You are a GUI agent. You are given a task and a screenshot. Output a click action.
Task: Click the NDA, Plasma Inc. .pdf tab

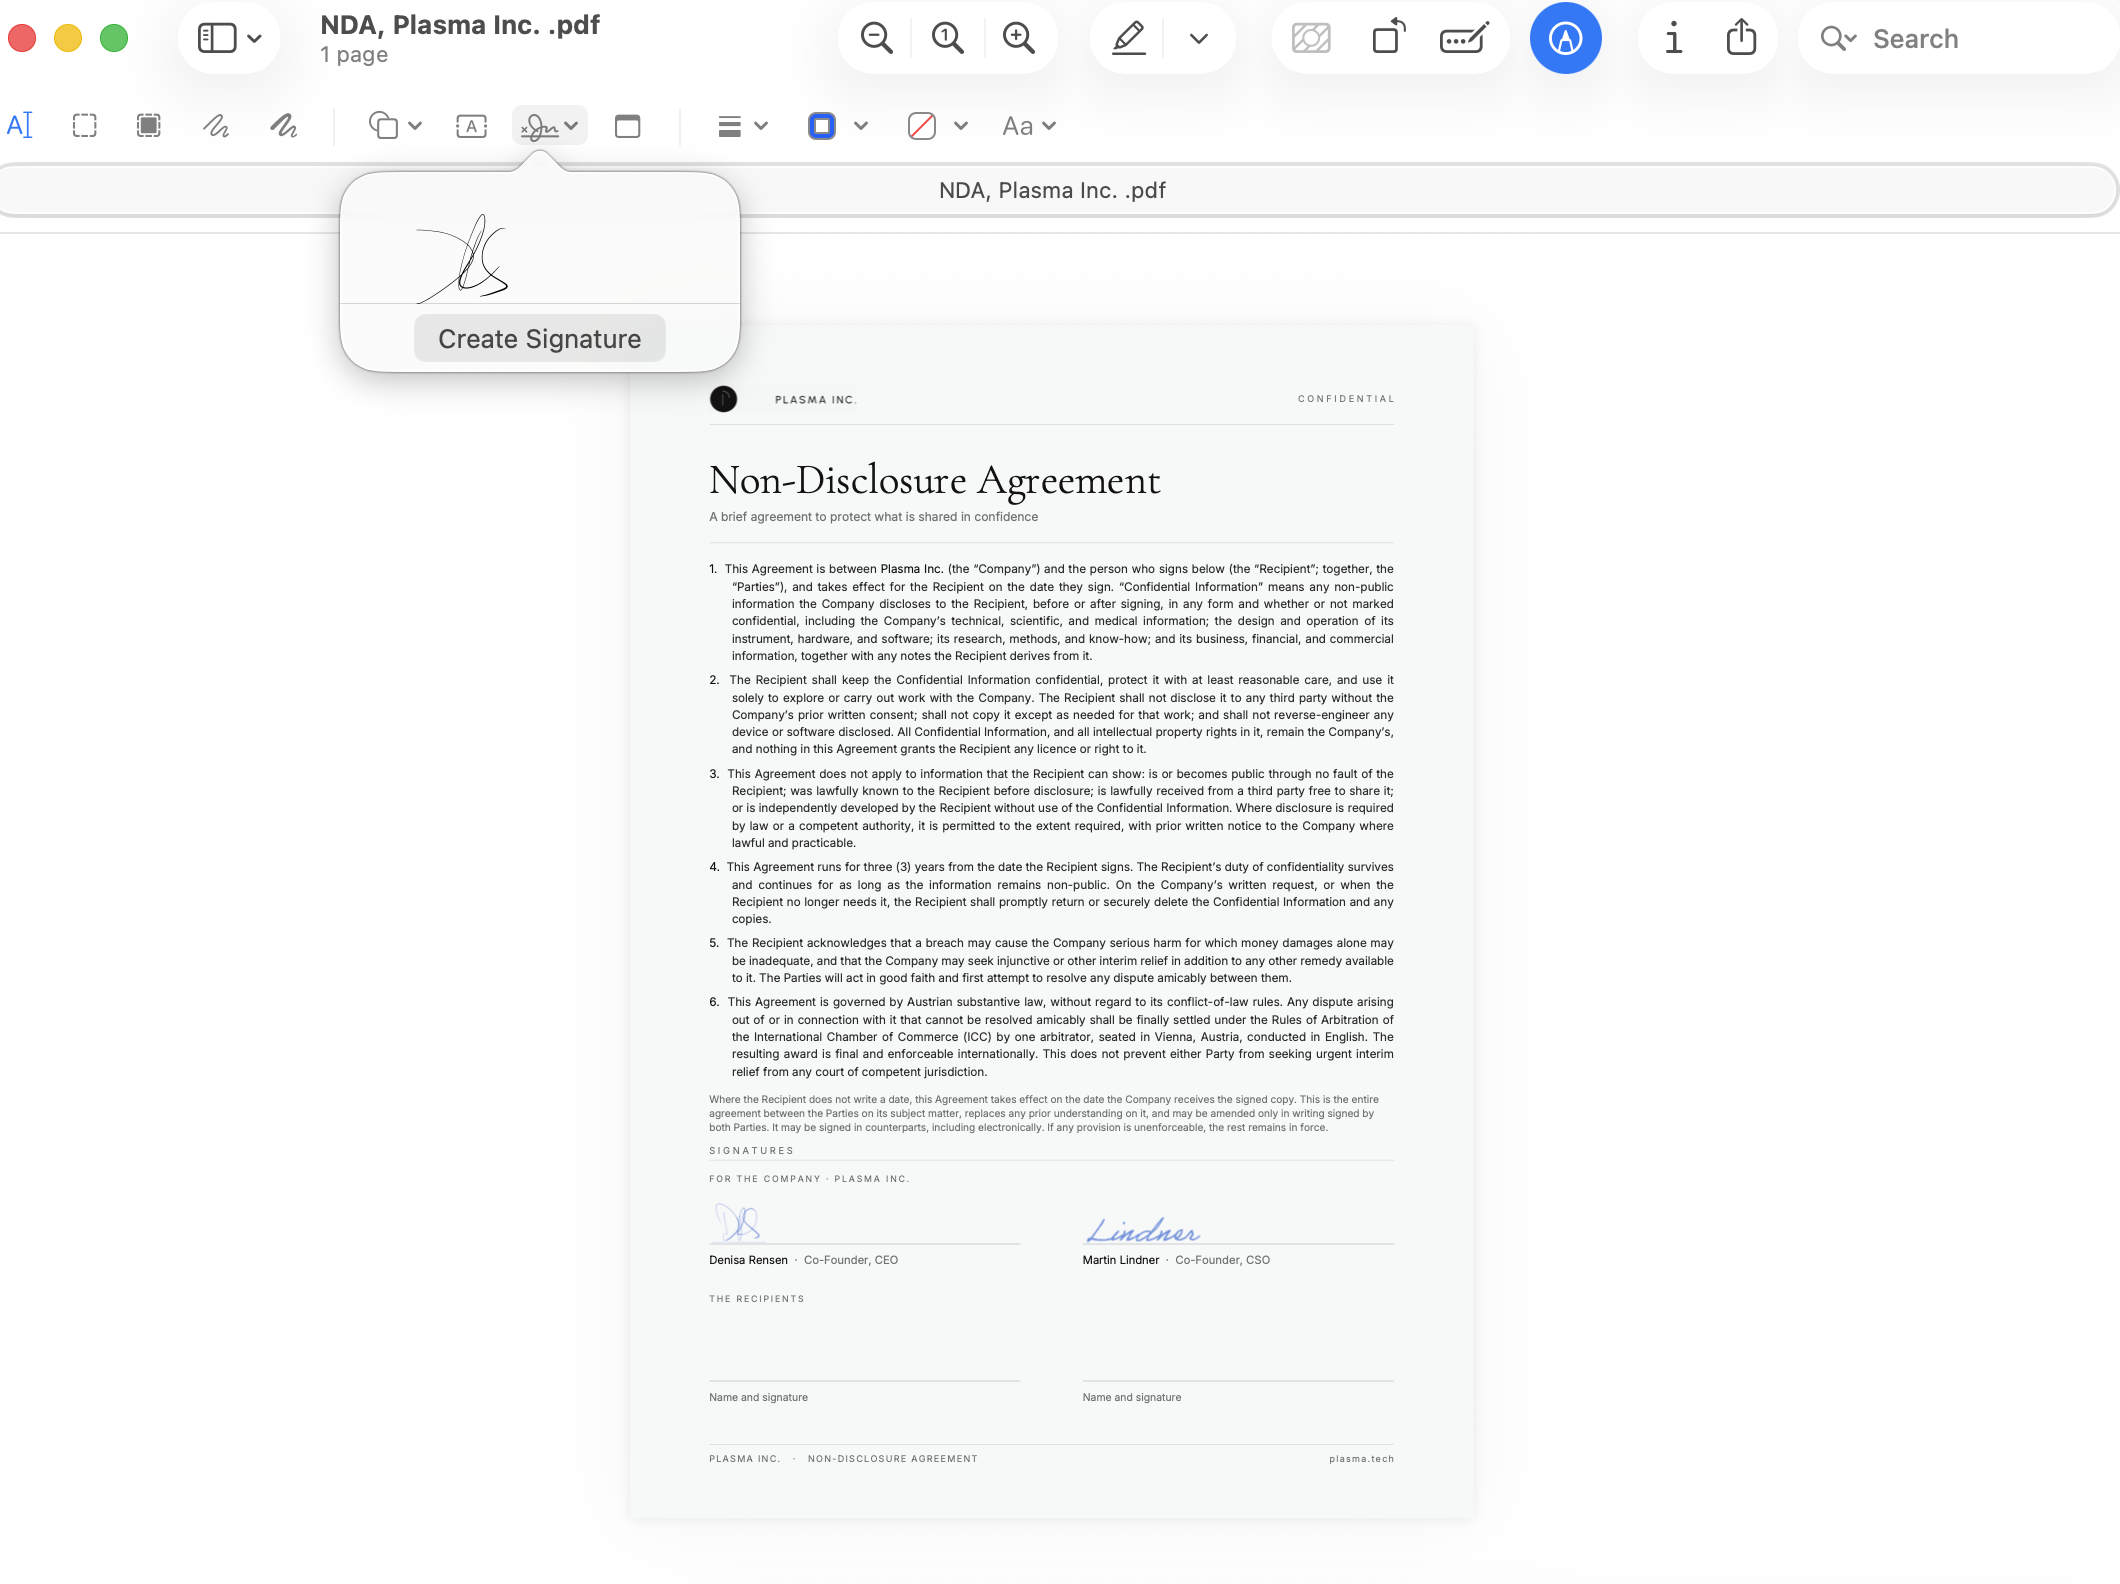click(x=1052, y=190)
